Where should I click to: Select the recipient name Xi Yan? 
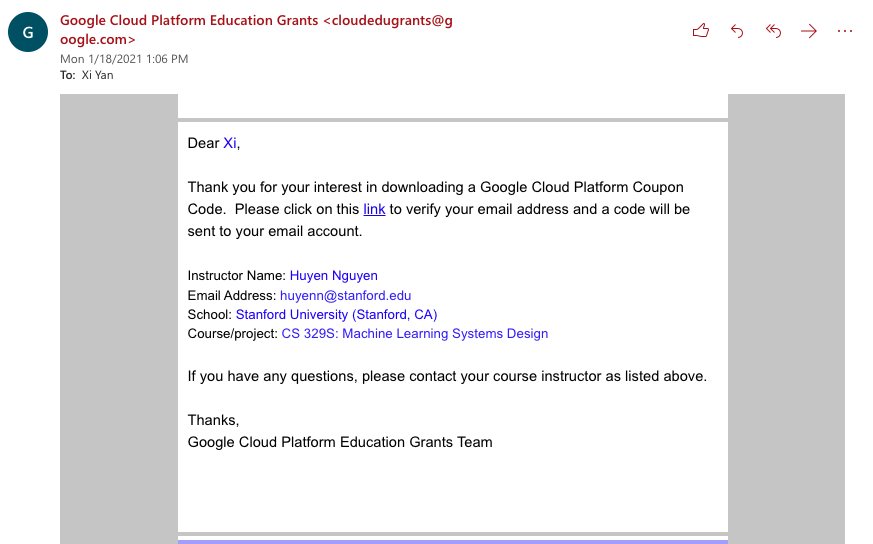point(97,75)
